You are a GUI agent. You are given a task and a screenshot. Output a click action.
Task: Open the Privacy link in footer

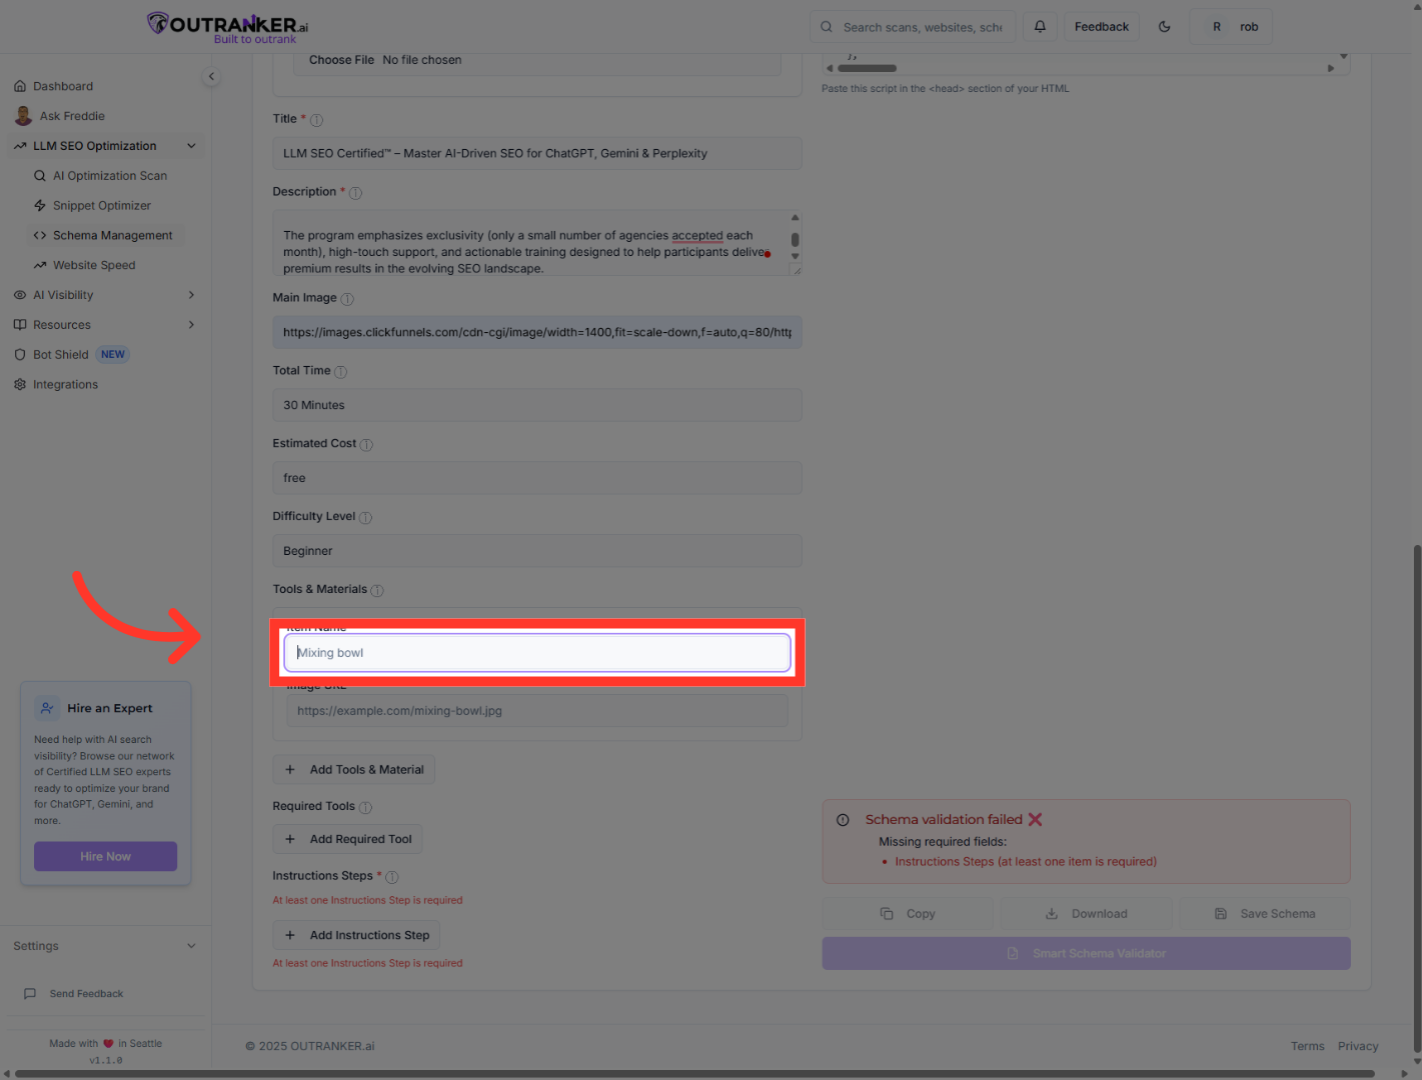[1358, 1047]
